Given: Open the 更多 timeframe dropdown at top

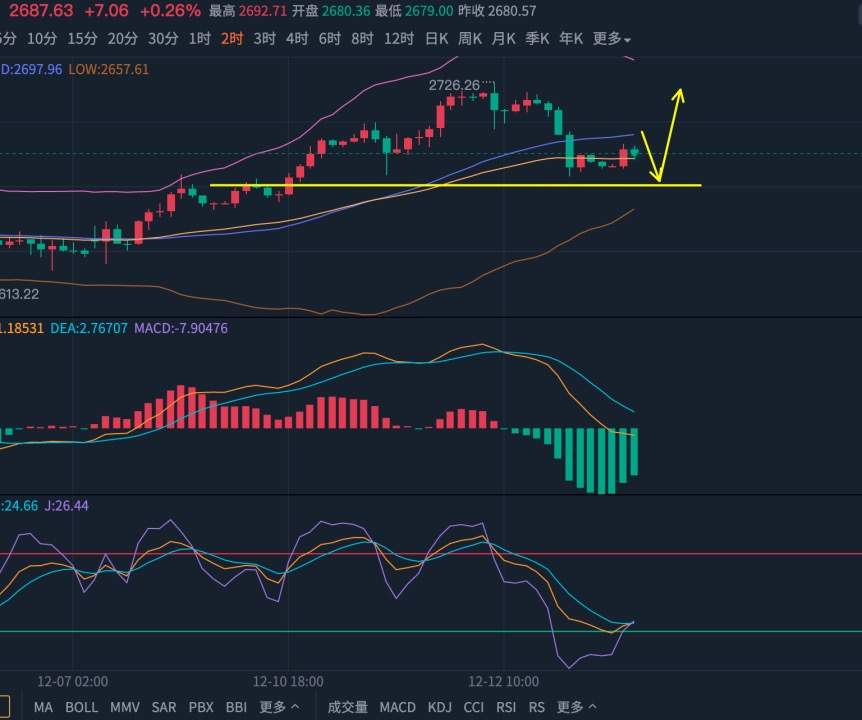Looking at the screenshot, I should (612, 38).
